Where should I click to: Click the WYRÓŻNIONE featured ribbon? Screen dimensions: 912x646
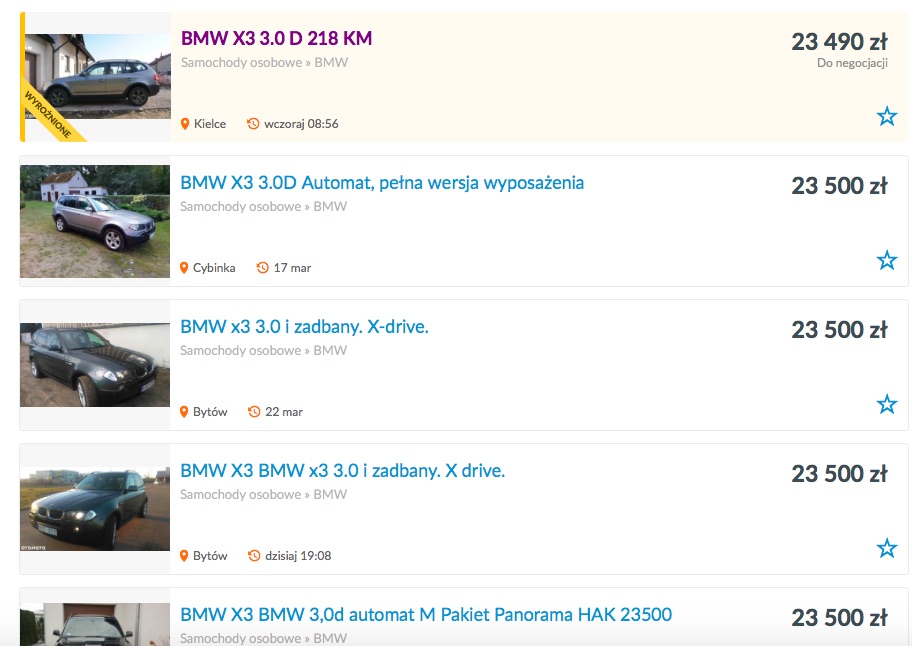pyautogui.click(x=49, y=113)
